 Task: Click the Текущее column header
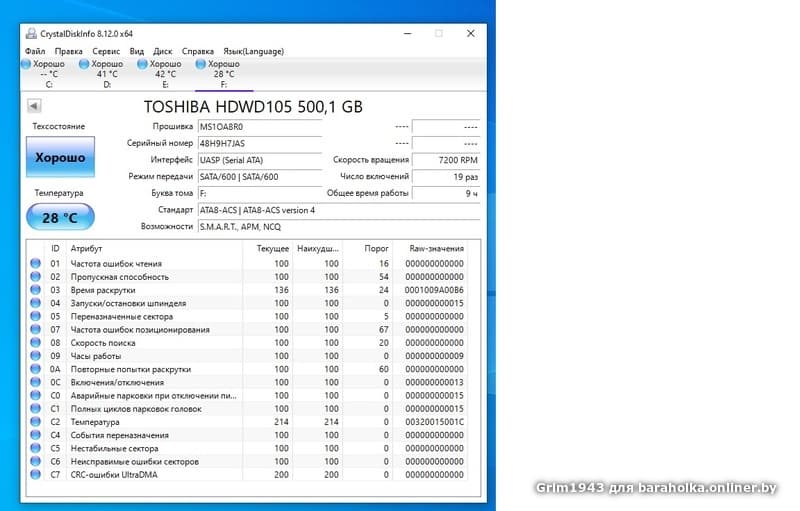pyautogui.click(x=268, y=248)
